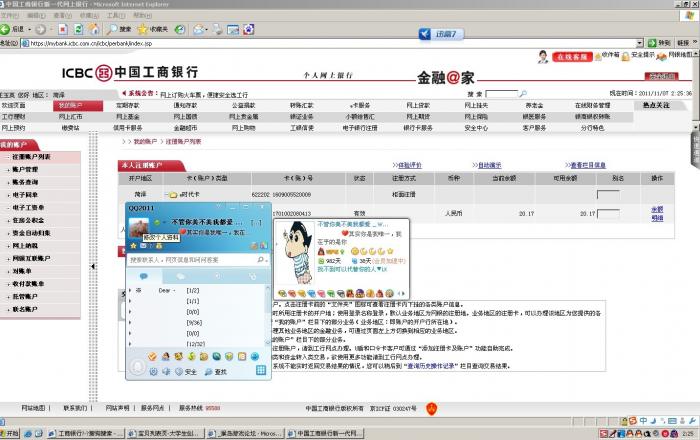The height and width of the screenshot is (440, 700).
Task: Open the IE address bar dropdown arrow
Action: [639, 43]
